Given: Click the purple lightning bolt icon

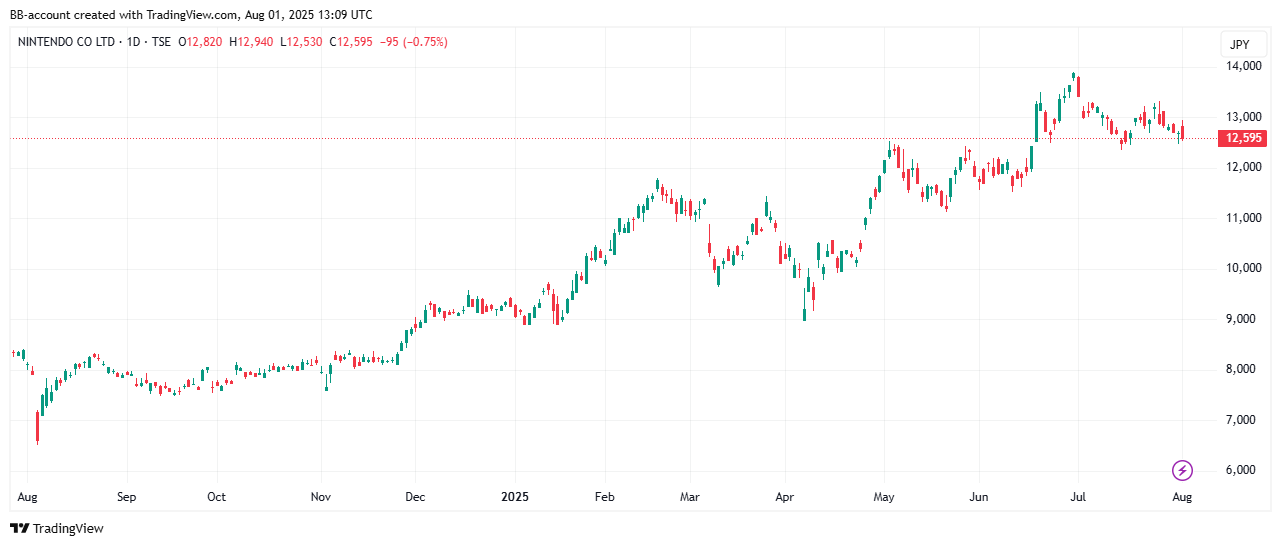Looking at the screenshot, I should tap(1182, 470).
